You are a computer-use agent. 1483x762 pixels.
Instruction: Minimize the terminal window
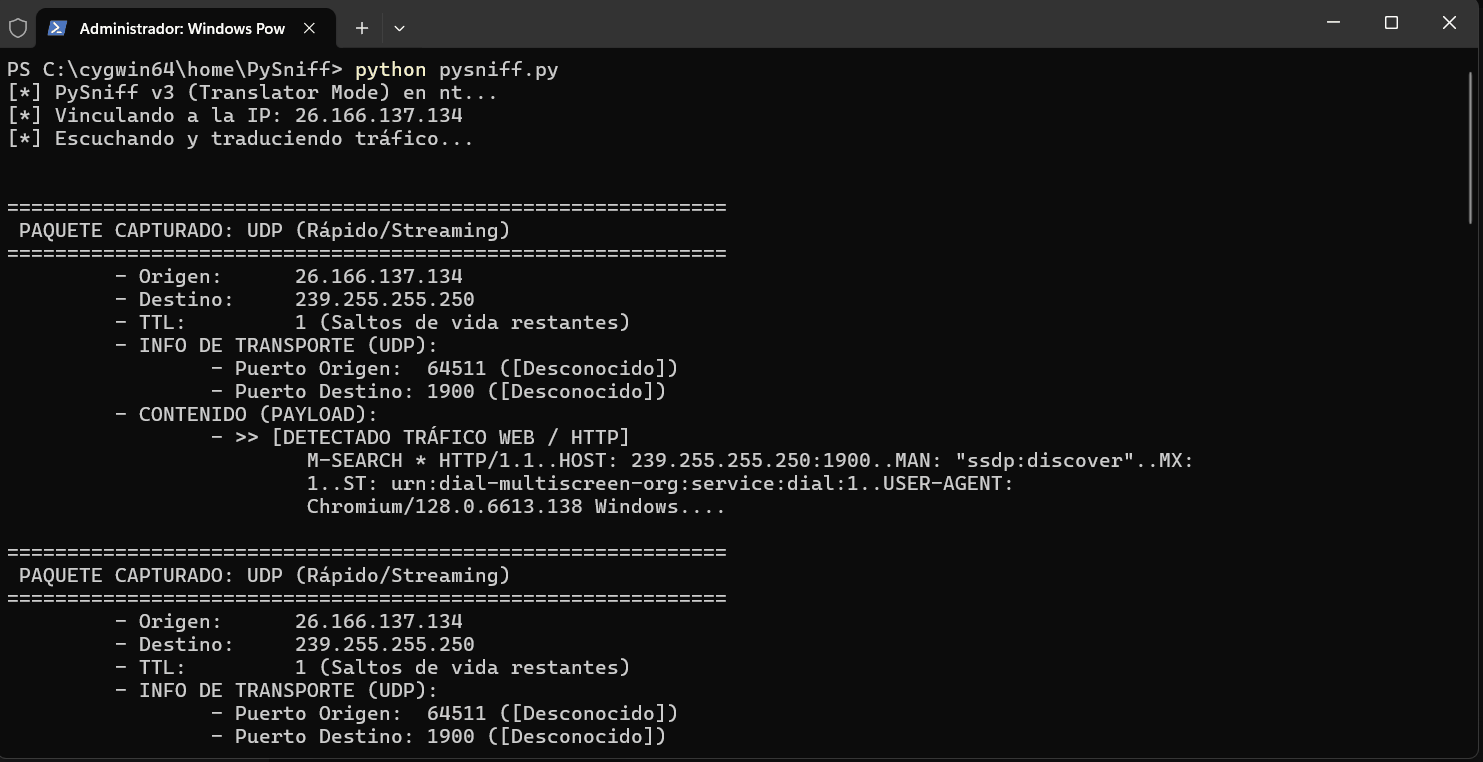click(x=1333, y=23)
